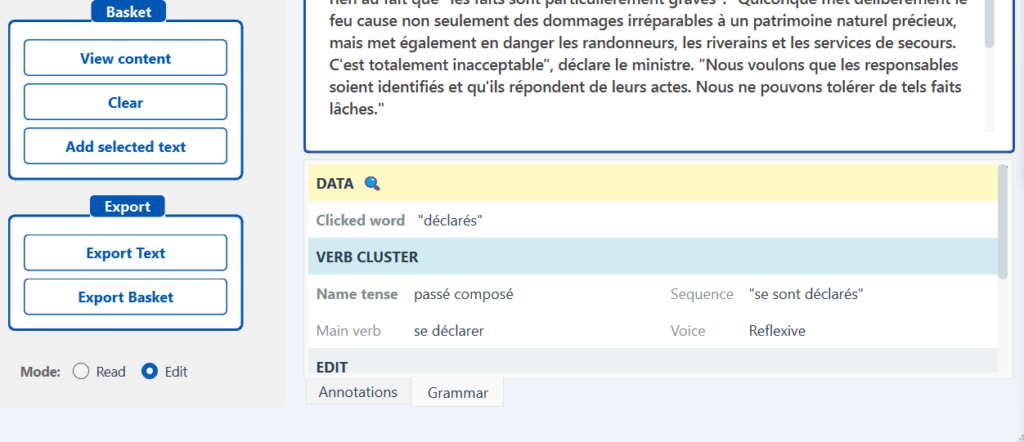This screenshot has height=442, width=1024.
Task: Collapse the DATA section header
Action: 653,183
